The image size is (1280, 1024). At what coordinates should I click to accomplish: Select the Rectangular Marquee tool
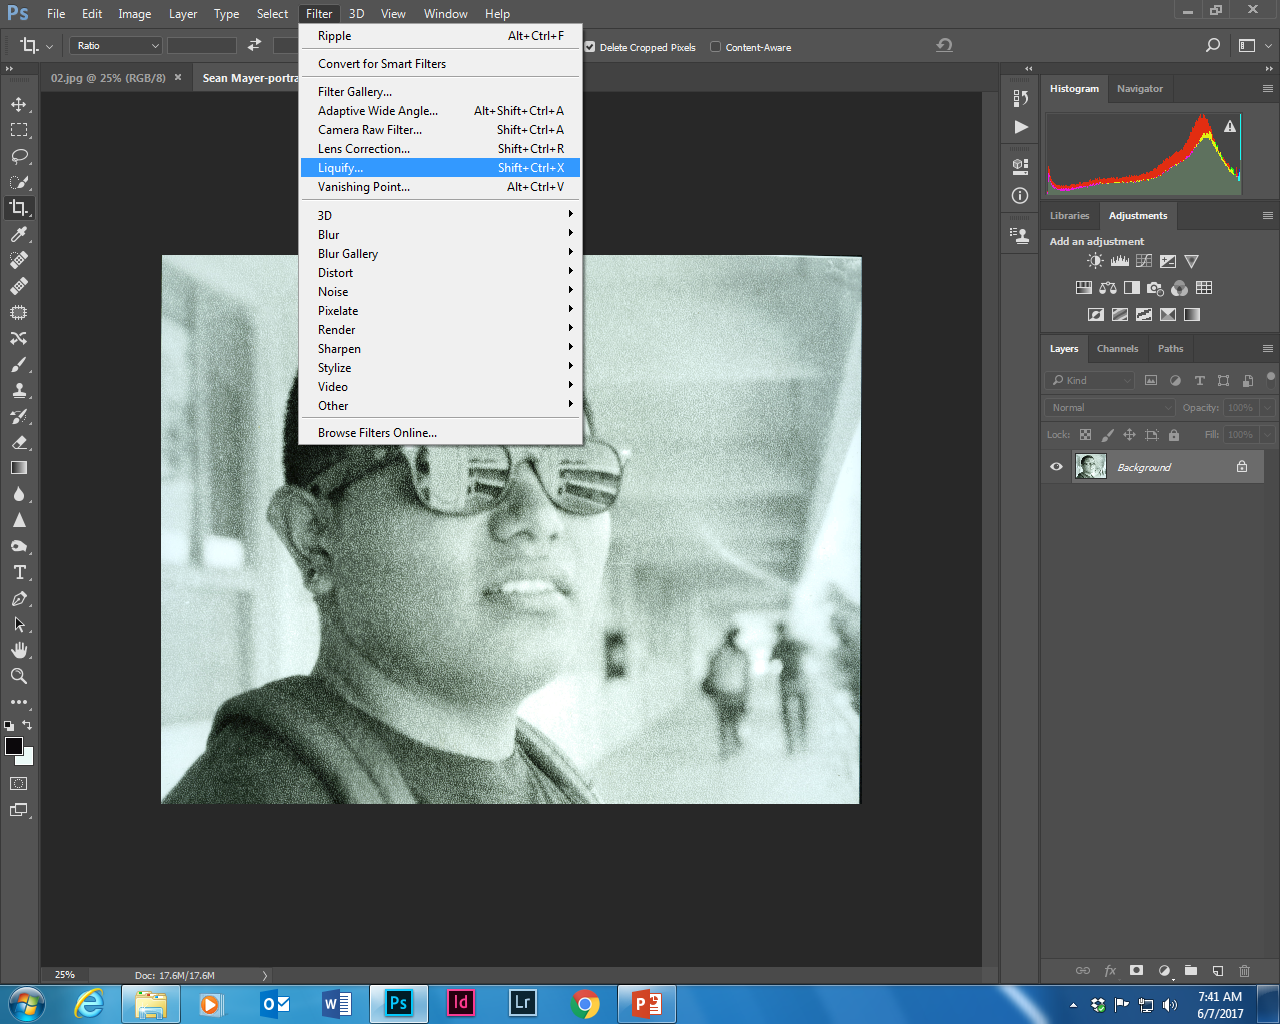(x=19, y=130)
